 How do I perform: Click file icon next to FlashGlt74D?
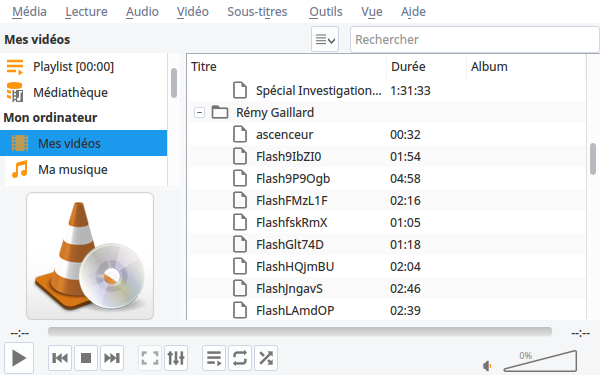[240, 245]
